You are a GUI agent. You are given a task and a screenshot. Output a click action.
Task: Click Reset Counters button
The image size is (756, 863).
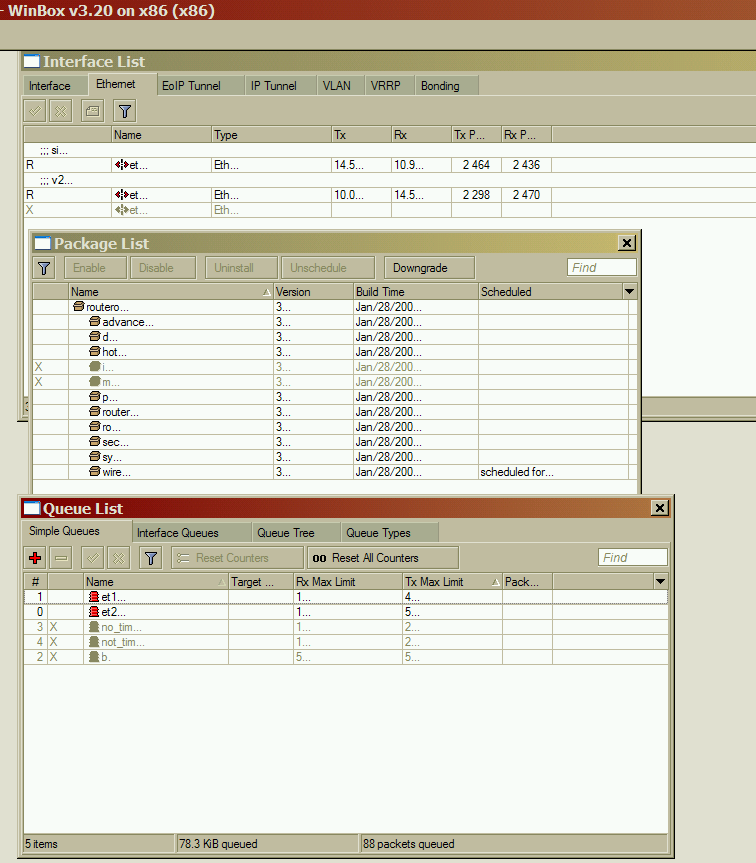(x=237, y=558)
